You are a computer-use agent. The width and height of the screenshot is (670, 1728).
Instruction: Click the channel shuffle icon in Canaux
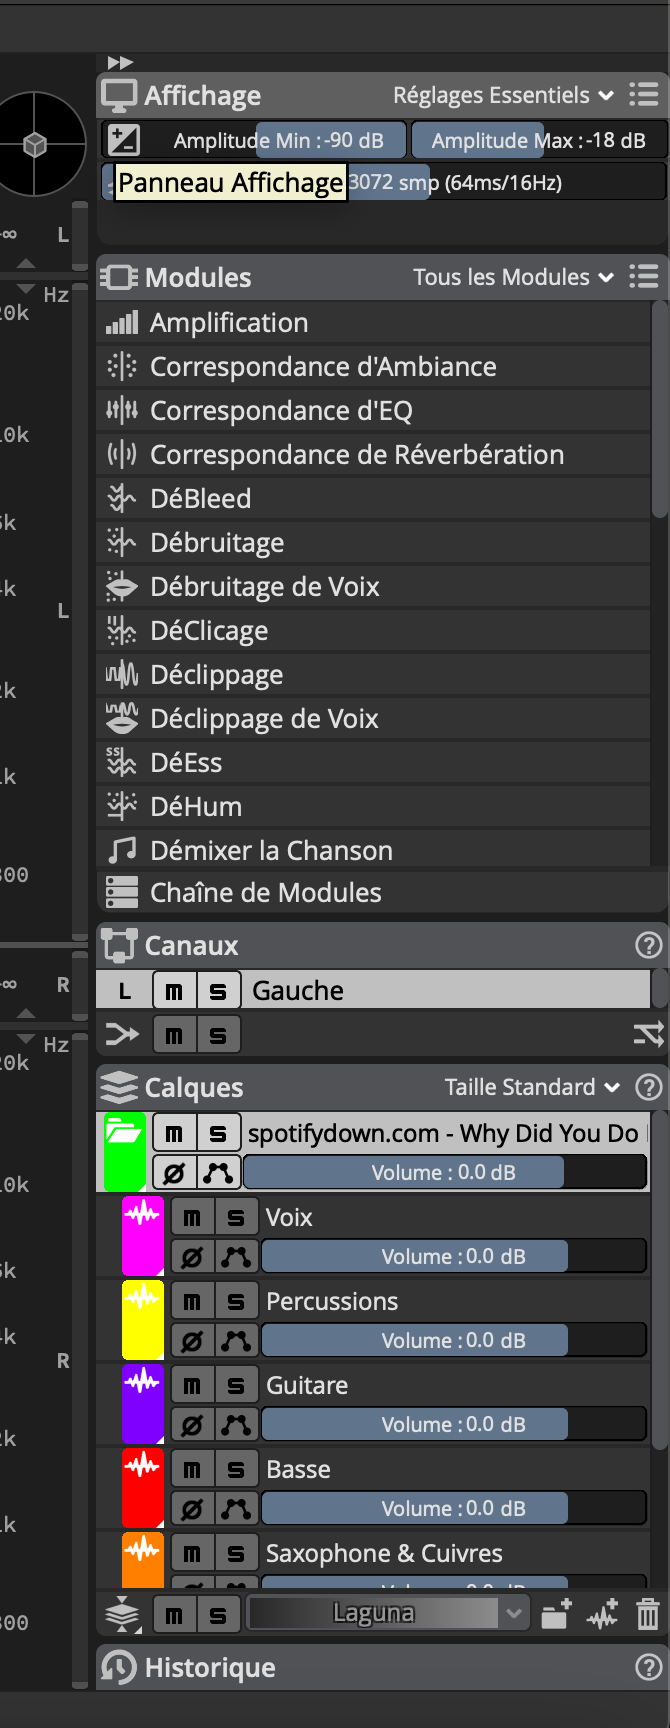point(648,1034)
